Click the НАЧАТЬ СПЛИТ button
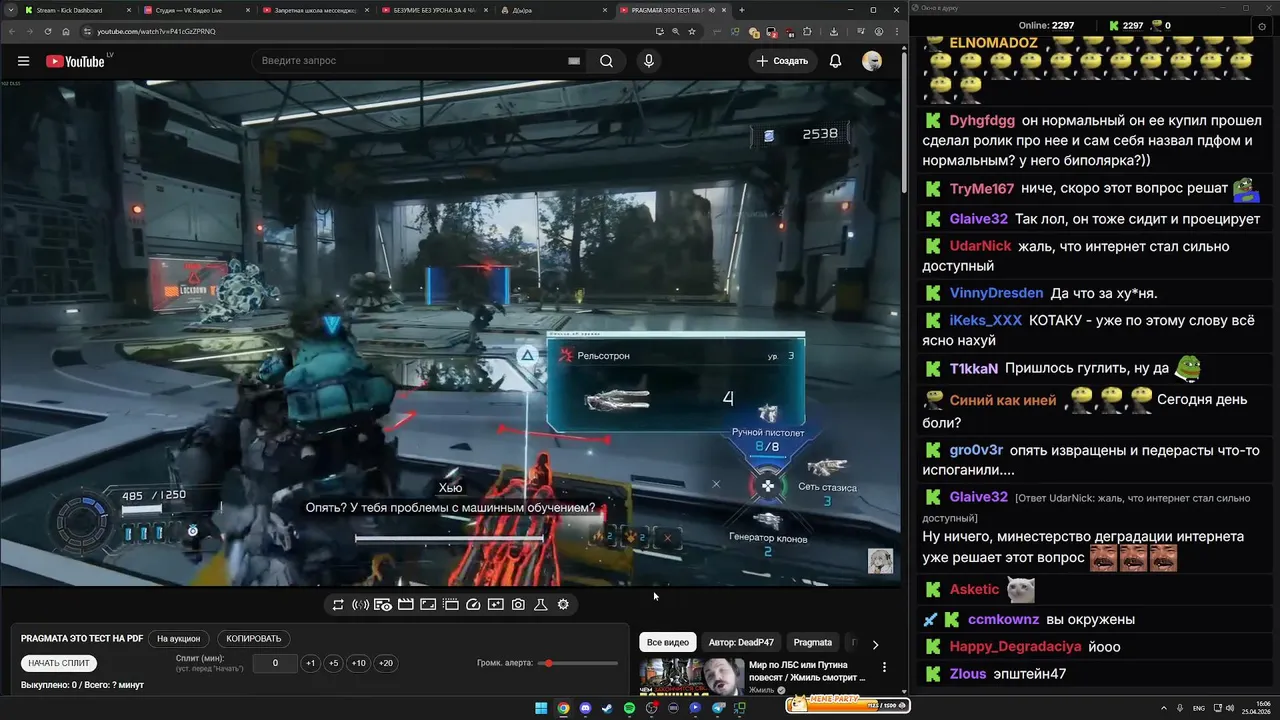 [x=59, y=663]
